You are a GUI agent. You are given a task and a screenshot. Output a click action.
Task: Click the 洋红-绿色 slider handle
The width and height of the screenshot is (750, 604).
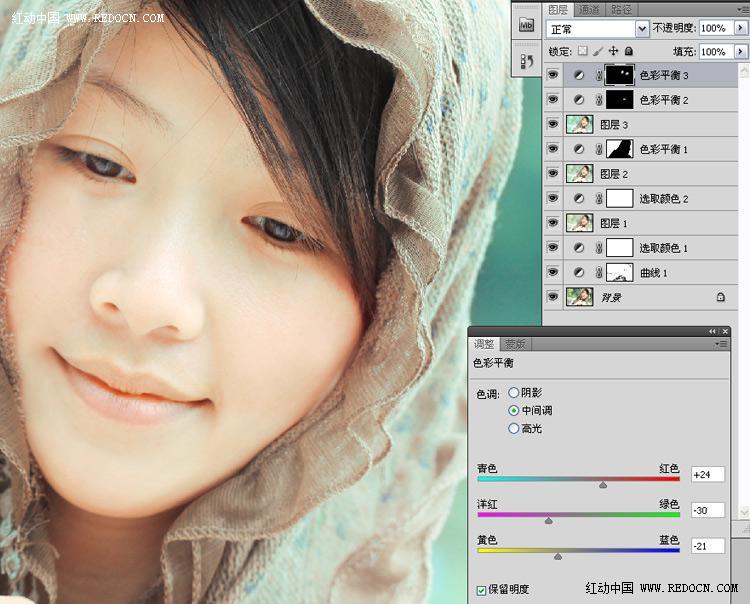click(x=549, y=520)
